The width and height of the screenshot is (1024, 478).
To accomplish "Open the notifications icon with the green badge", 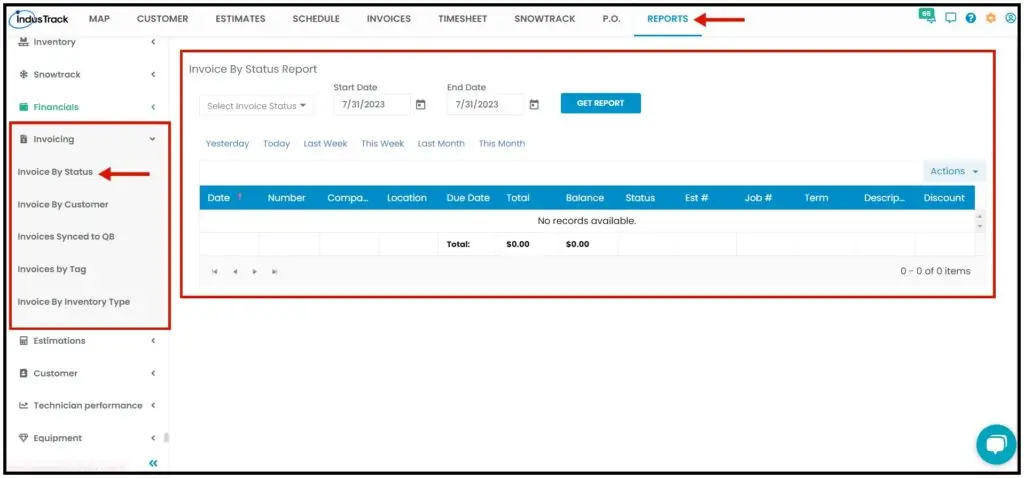I will pos(926,16).
